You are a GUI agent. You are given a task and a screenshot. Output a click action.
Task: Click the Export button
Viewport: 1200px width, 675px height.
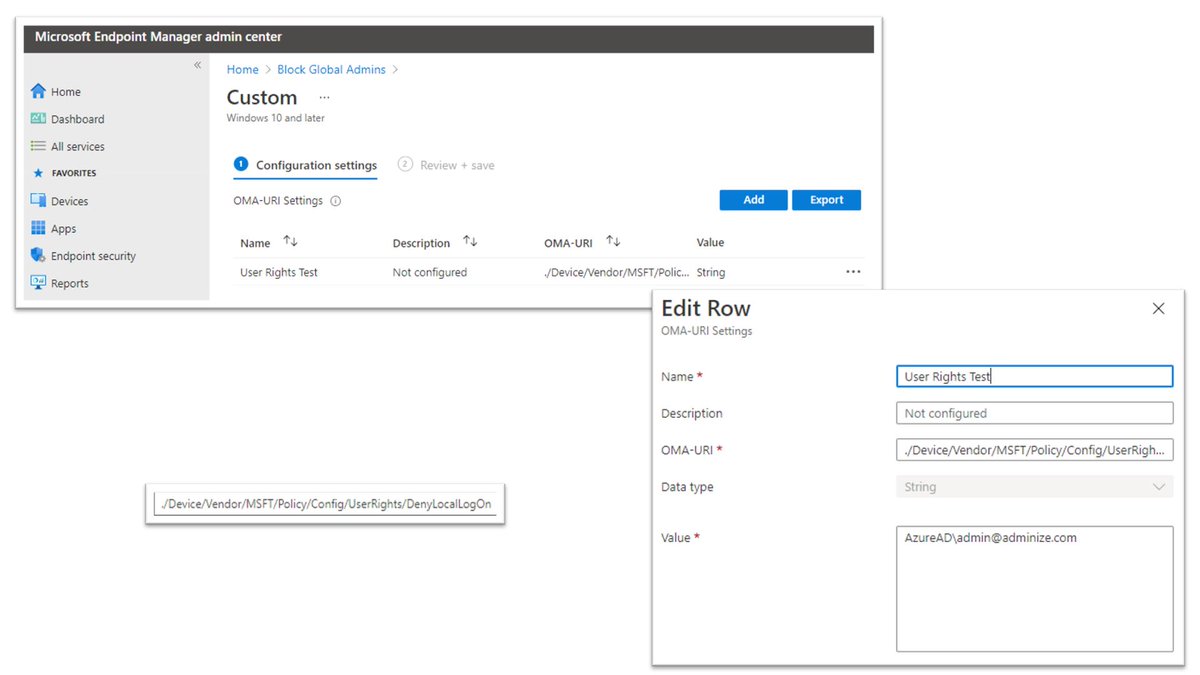point(827,200)
